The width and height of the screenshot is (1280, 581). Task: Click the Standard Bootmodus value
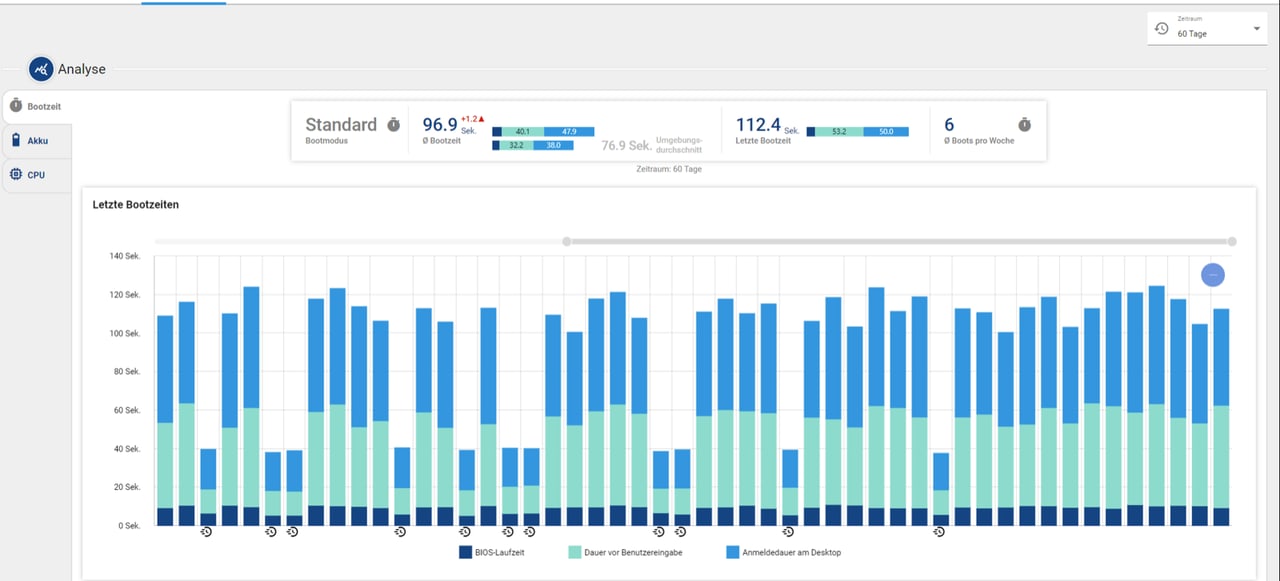pyautogui.click(x=341, y=125)
